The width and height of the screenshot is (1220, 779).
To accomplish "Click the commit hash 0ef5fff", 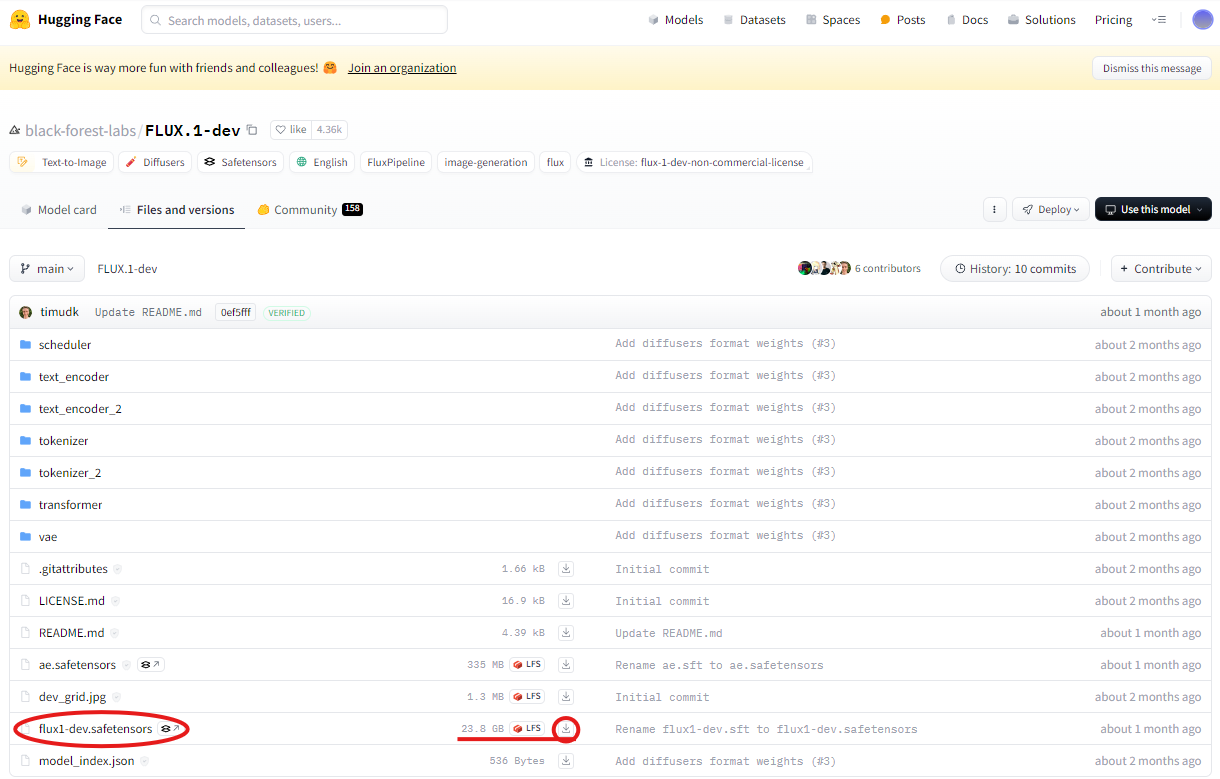I will point(235,312).
